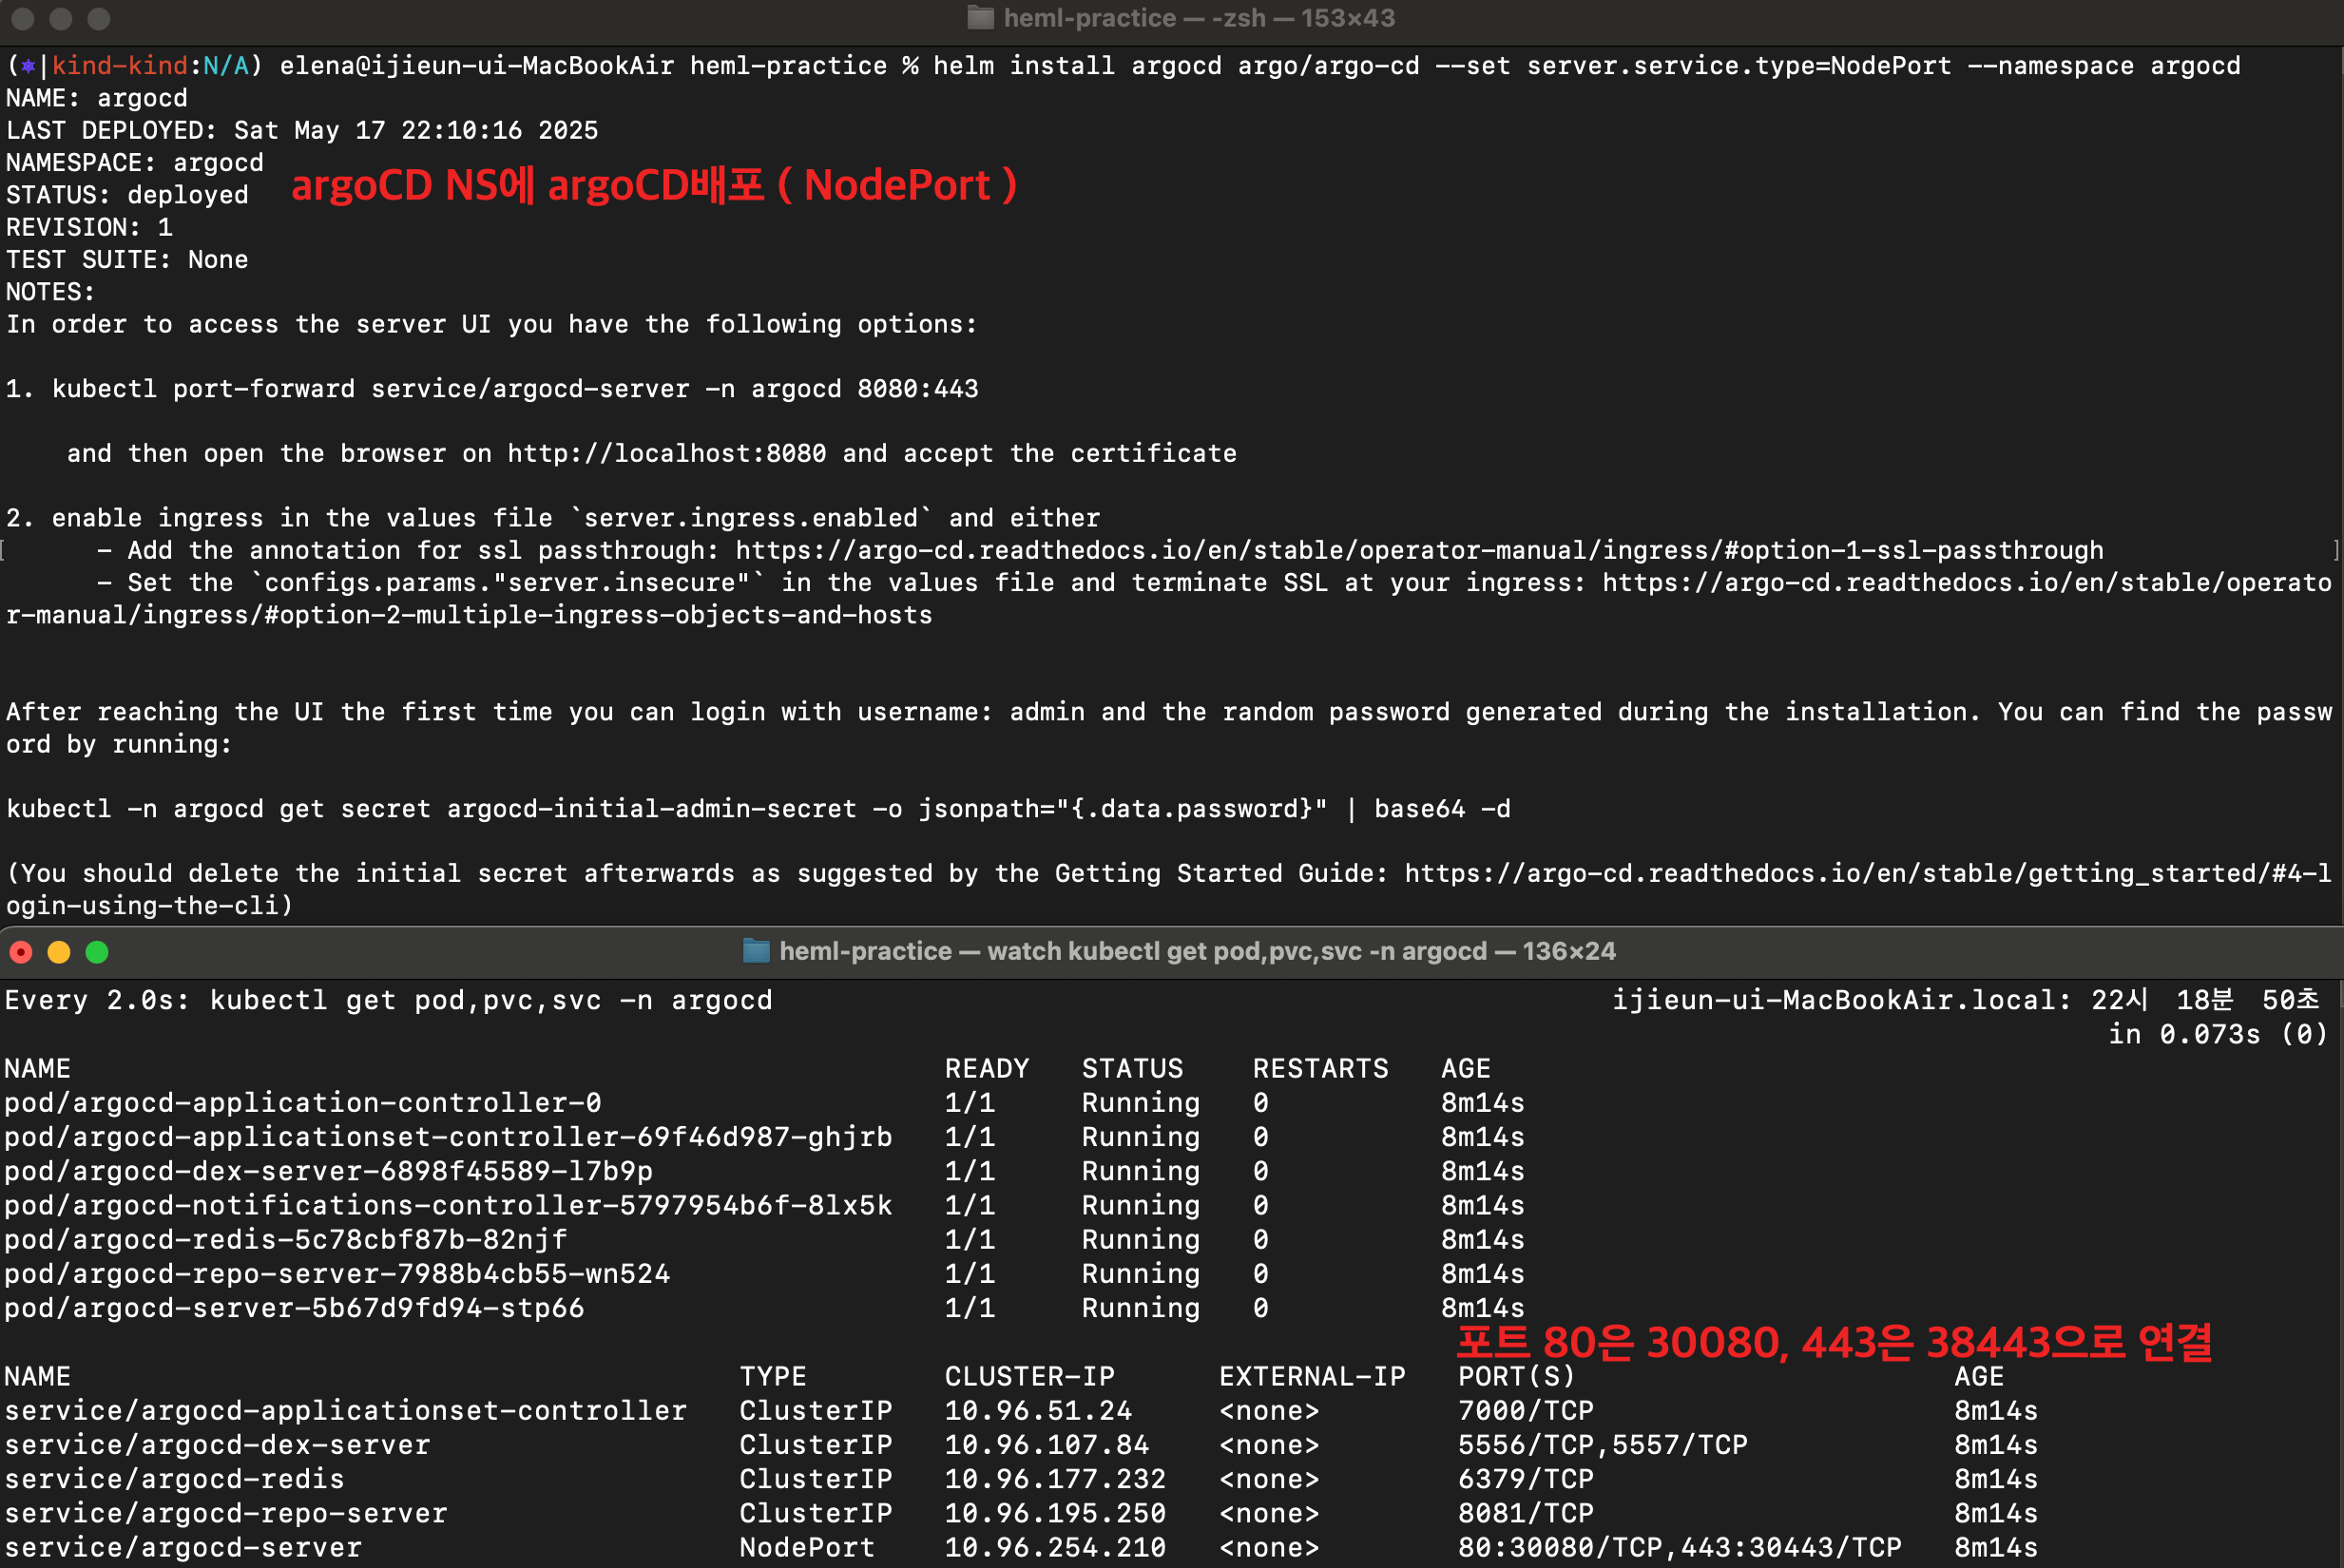Viewport: 2344px width, 1568px height.
Task: Click the 'STATUS: deployed' line
Action: (x=127, y=195)
